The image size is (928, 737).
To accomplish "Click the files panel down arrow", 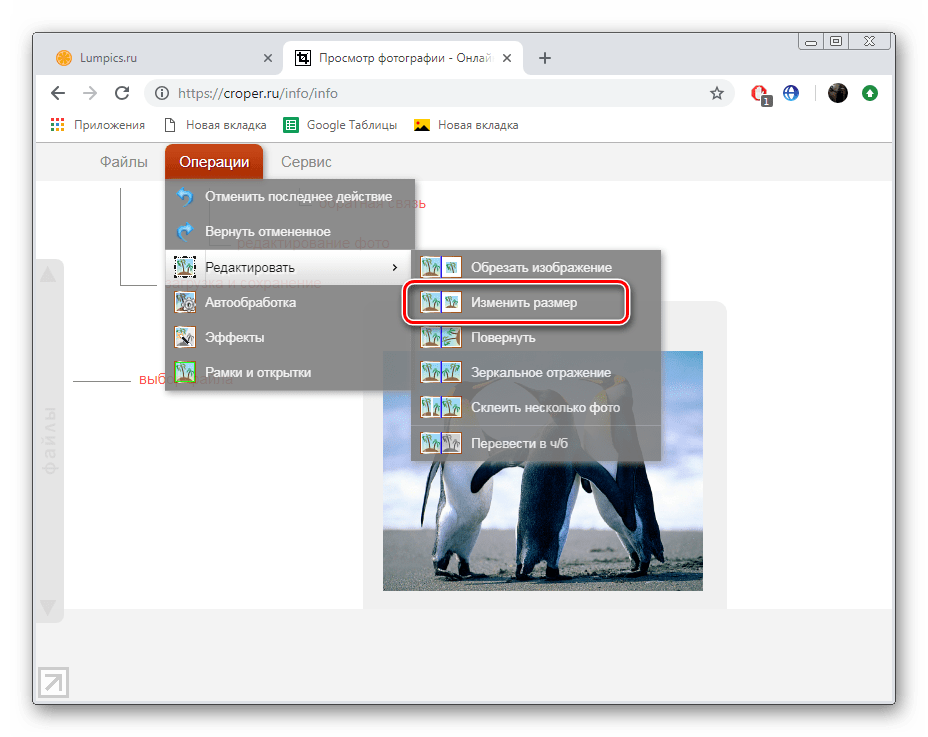I will [x=48, y=607].
